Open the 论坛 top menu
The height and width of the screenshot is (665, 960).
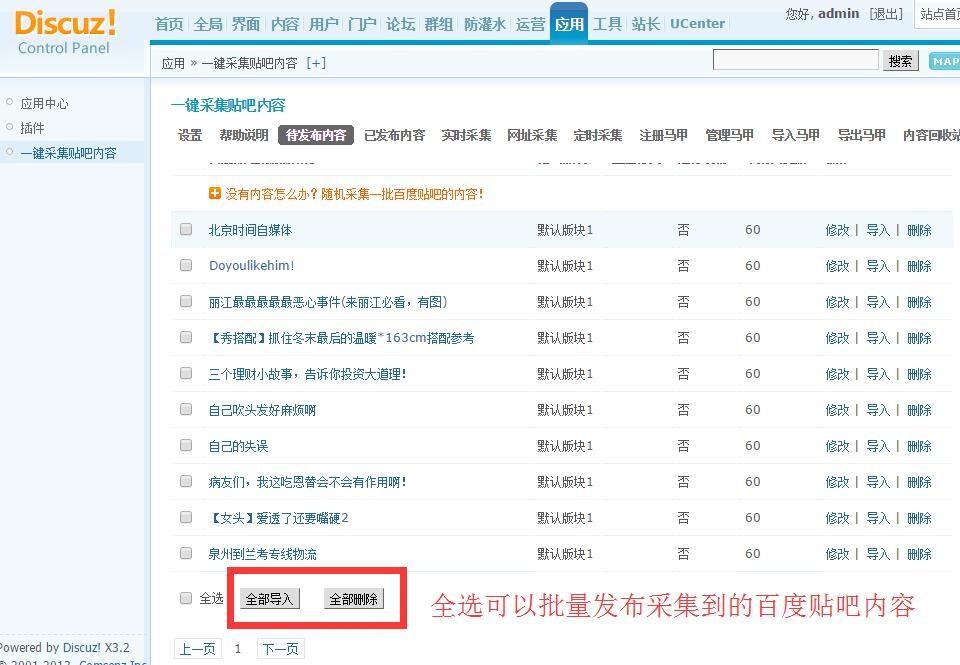[x=400, y=24]
